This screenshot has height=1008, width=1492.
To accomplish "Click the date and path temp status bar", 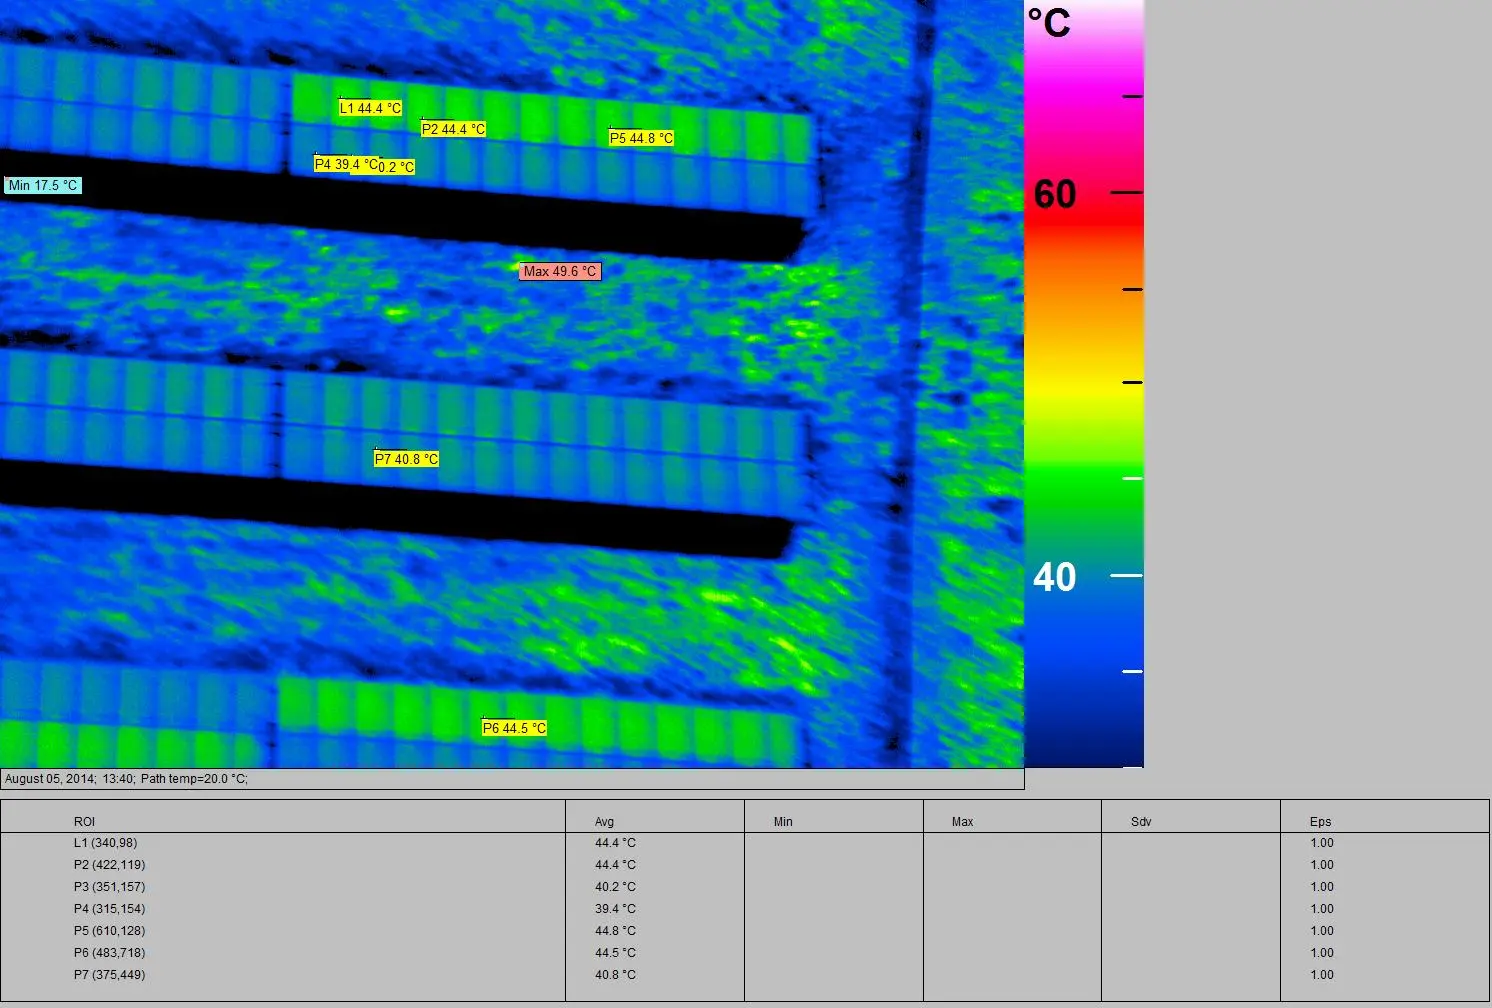I will point(127,779).
